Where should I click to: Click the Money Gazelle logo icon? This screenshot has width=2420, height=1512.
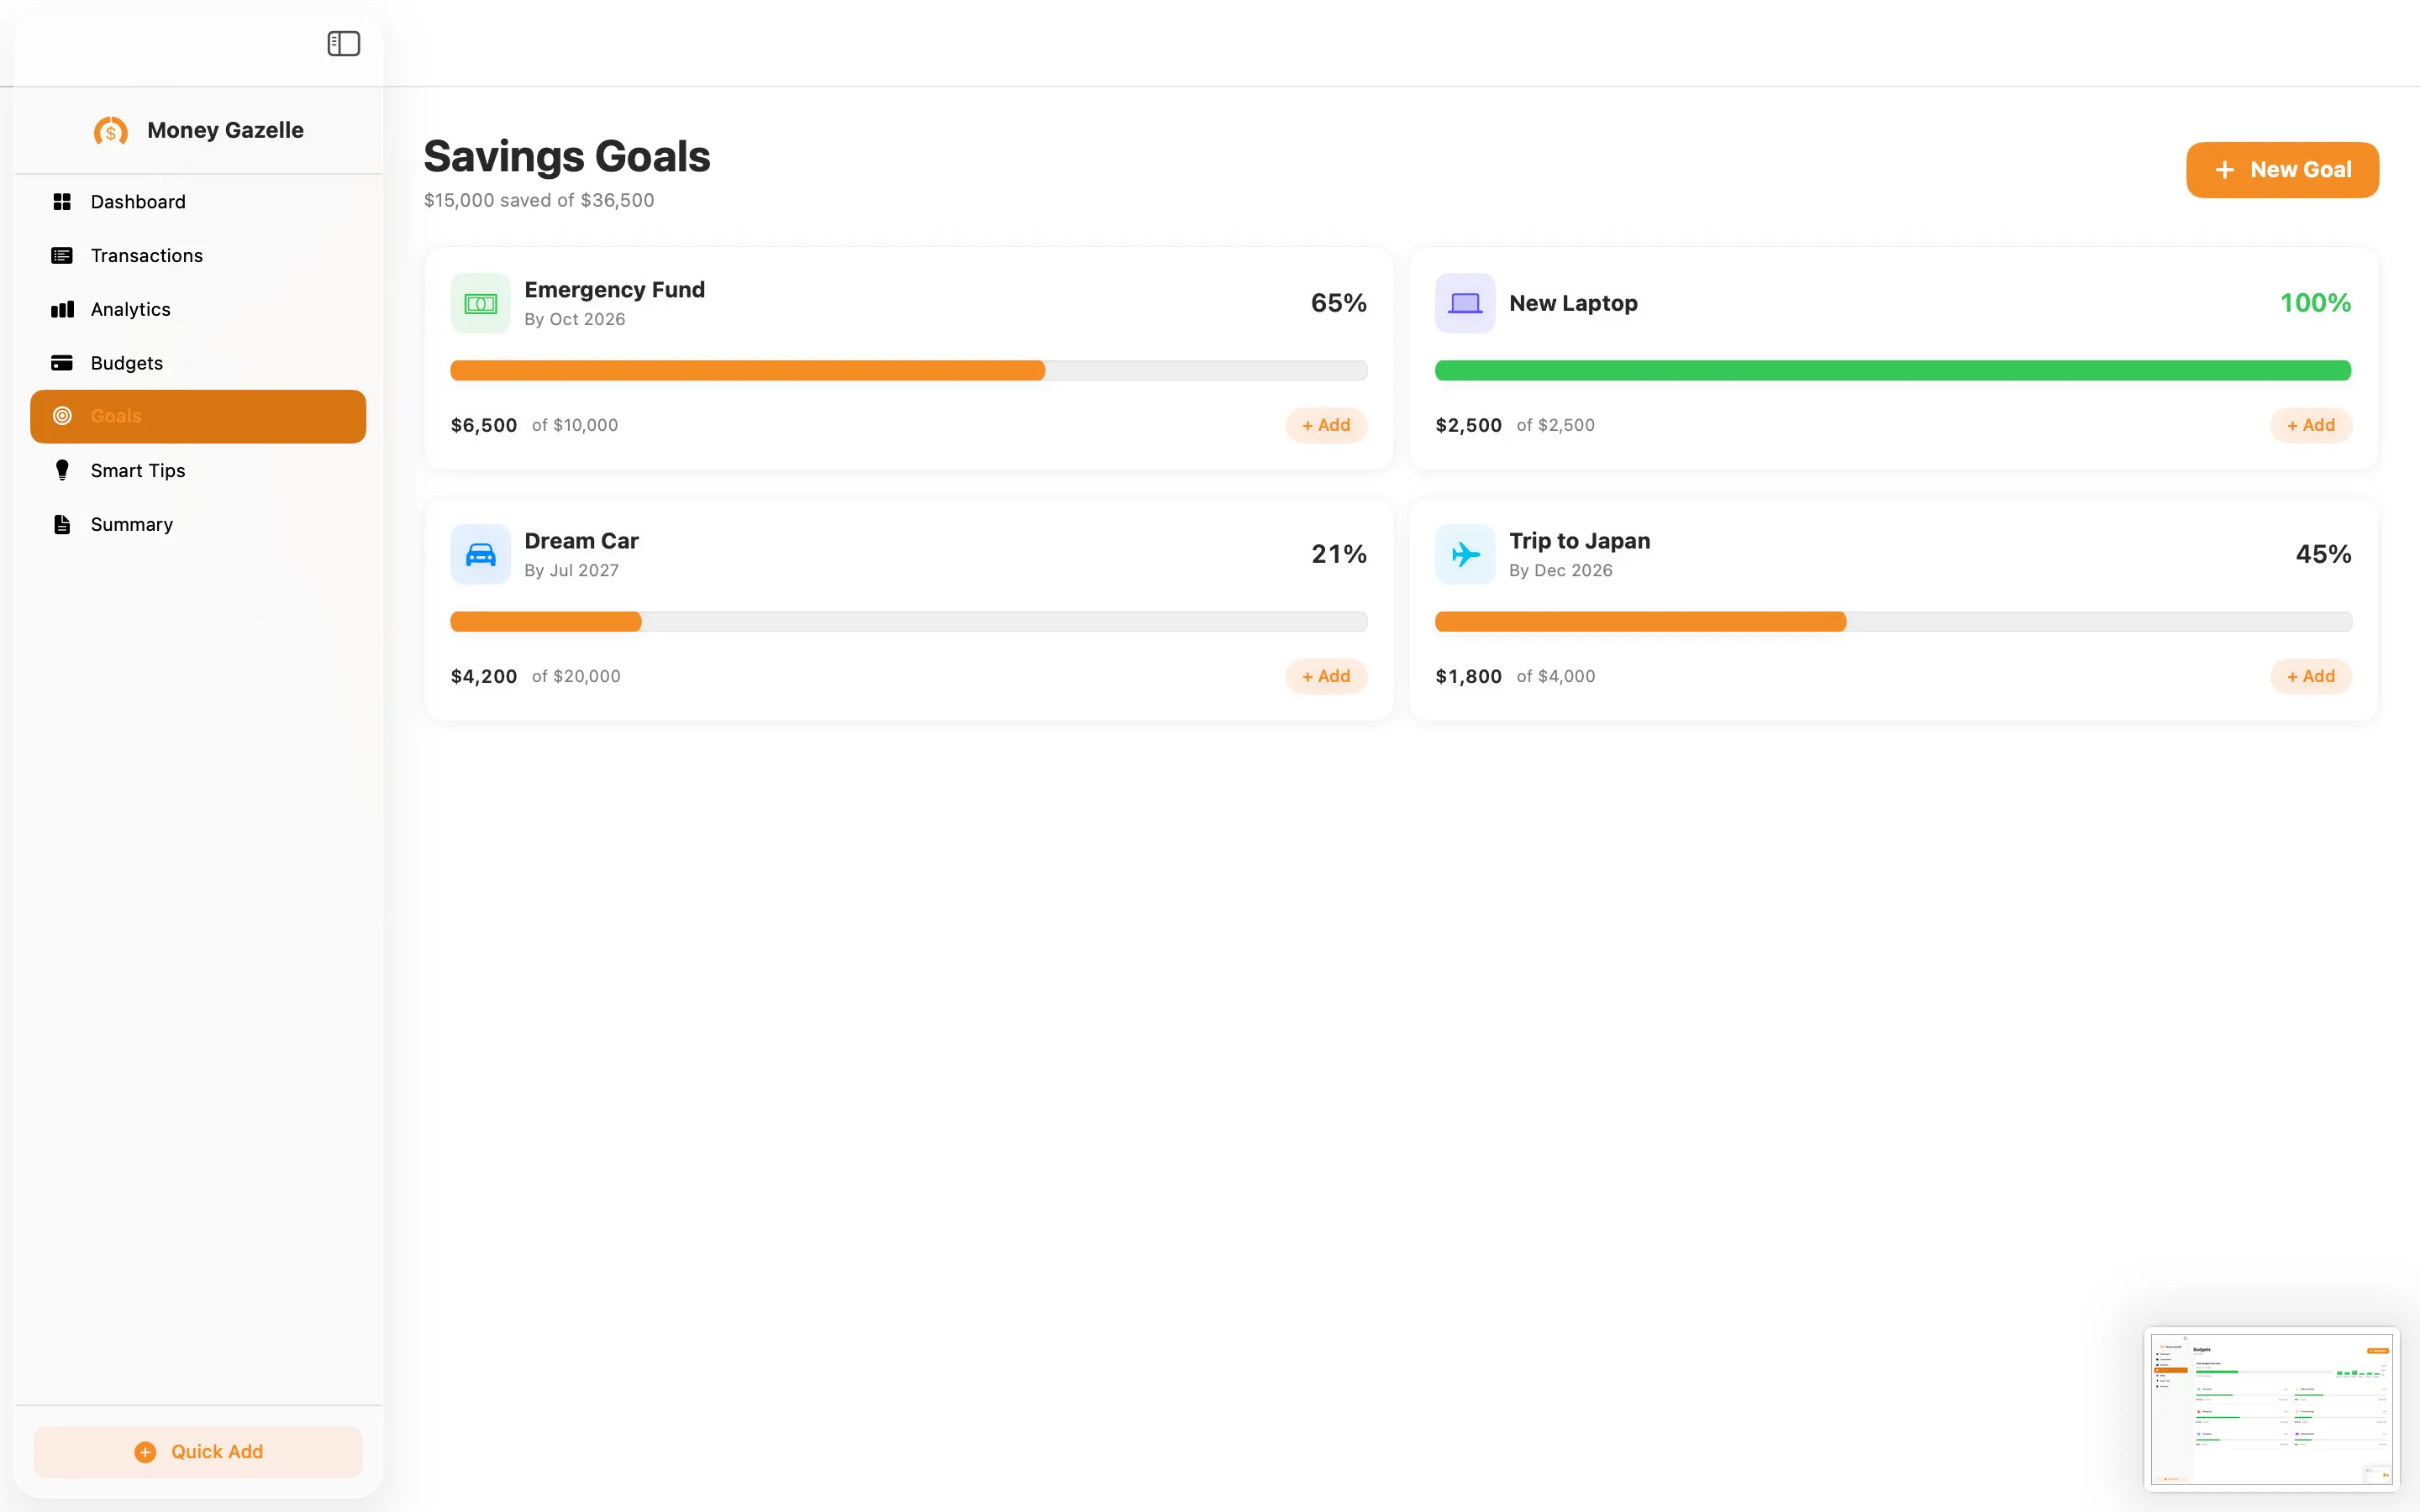pos(111,131)
